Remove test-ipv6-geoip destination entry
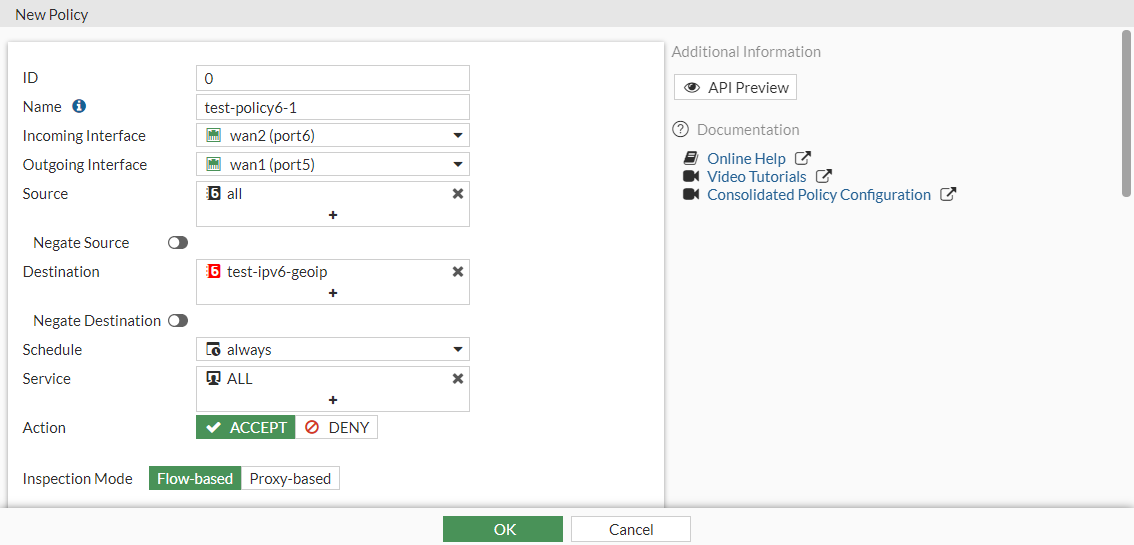 (458, 272)
